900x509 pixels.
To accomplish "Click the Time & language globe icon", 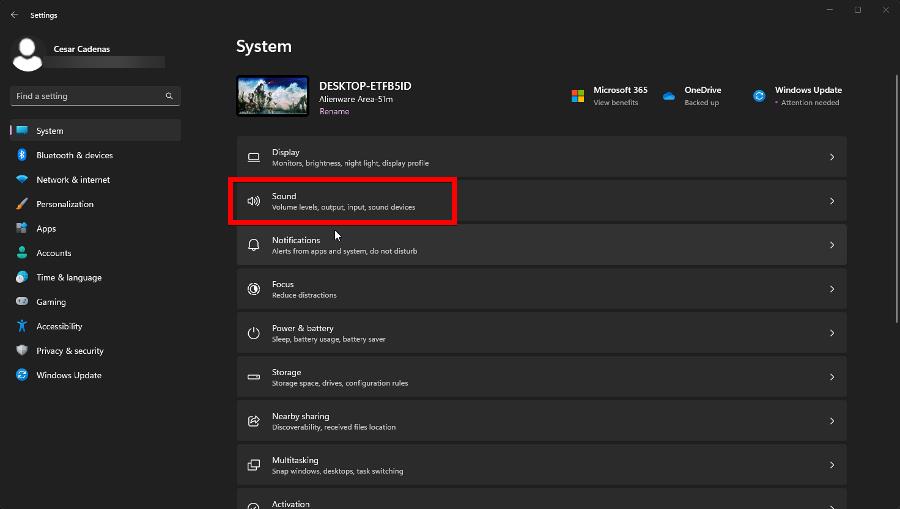I will pos(22,277).
